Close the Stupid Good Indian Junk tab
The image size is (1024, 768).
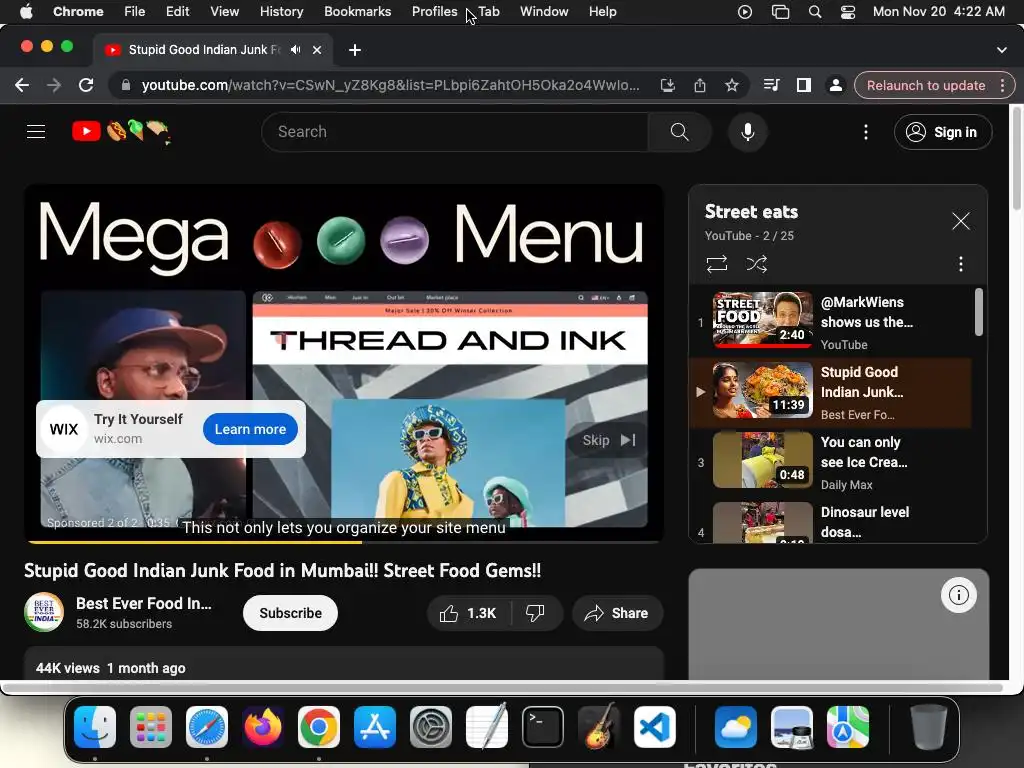click(317, 50)
